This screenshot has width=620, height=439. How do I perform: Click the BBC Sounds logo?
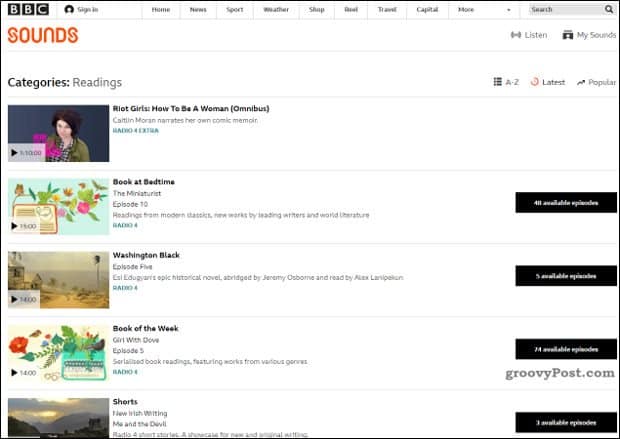click(42, 35)
